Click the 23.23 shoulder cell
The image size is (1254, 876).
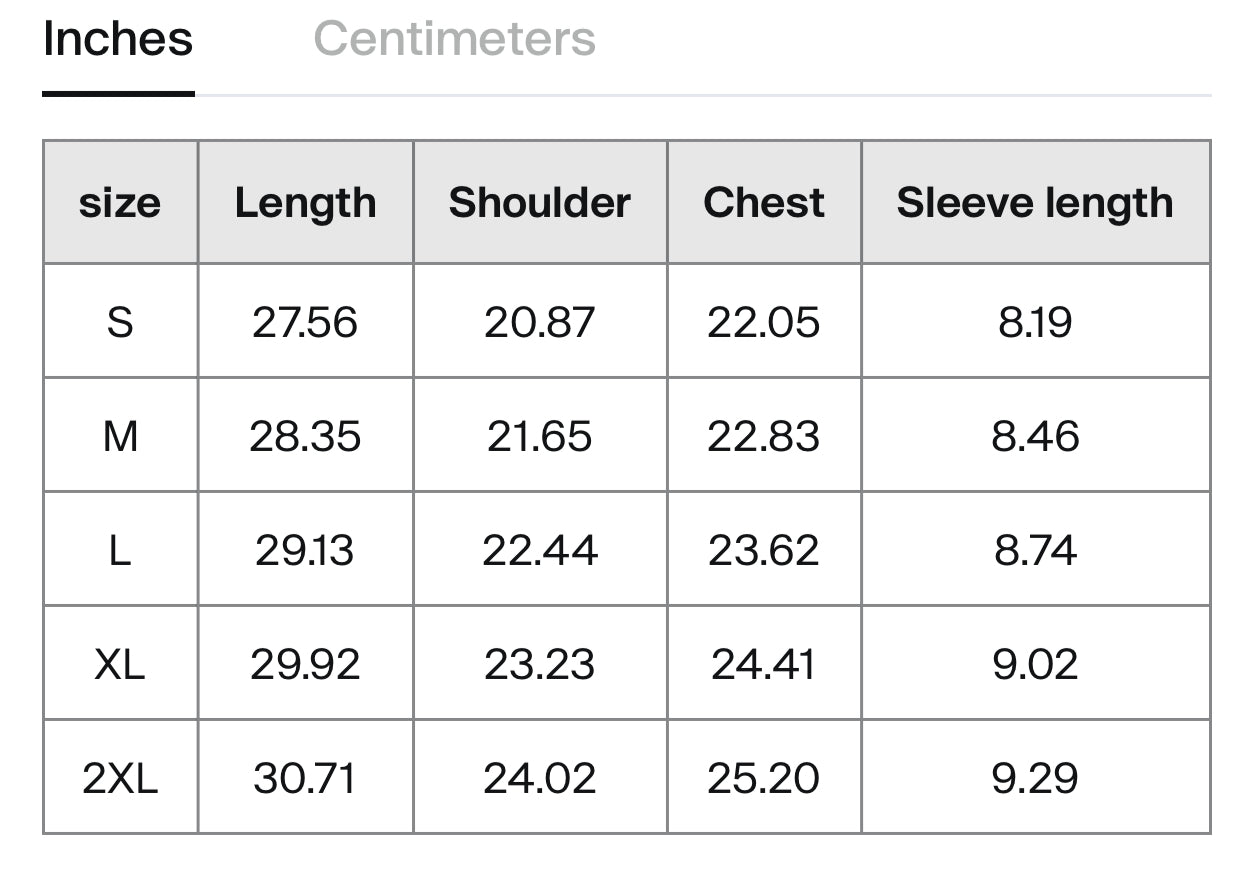tap(540, 664)
